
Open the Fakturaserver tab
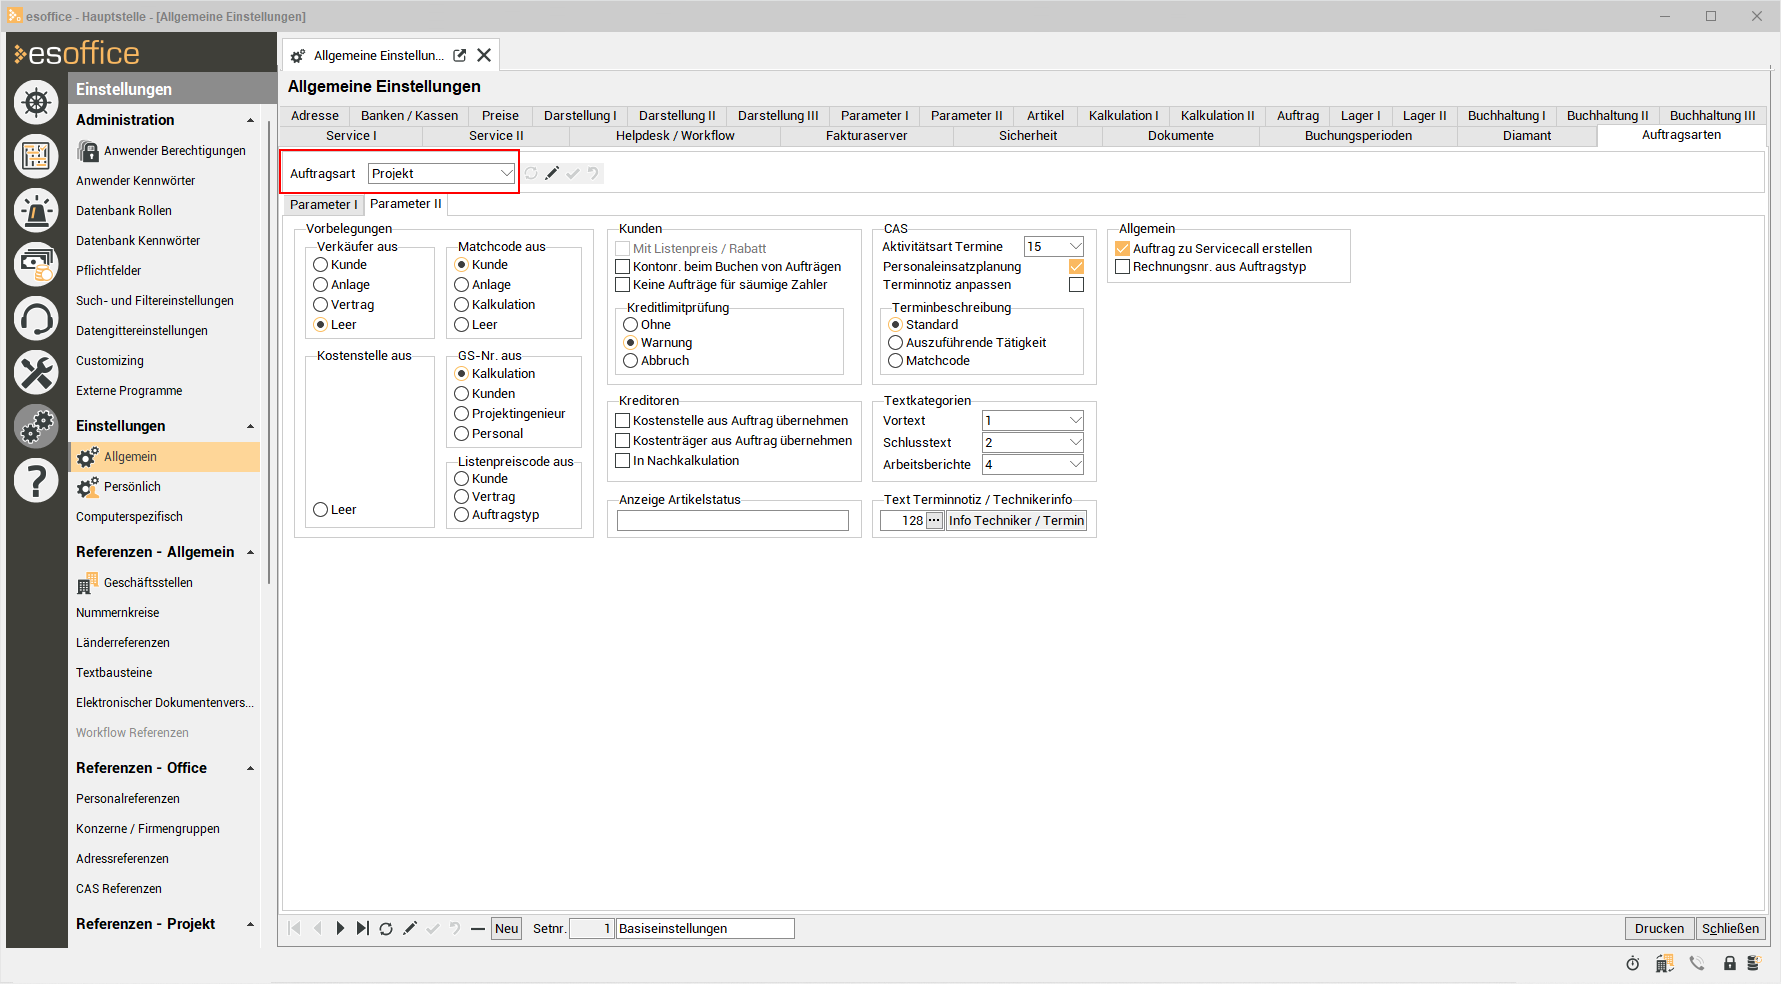[866, 136]
